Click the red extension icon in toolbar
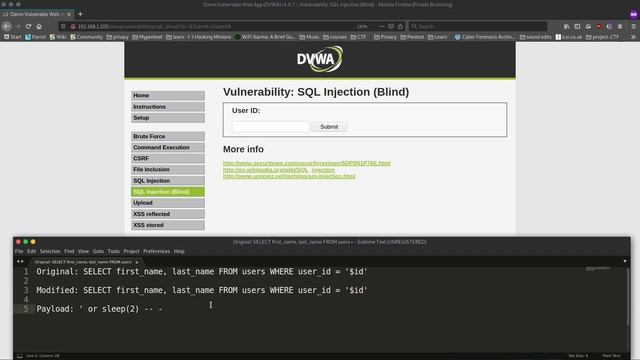The image size is (640, 360). pyautogui.click(x=599, y=26)
